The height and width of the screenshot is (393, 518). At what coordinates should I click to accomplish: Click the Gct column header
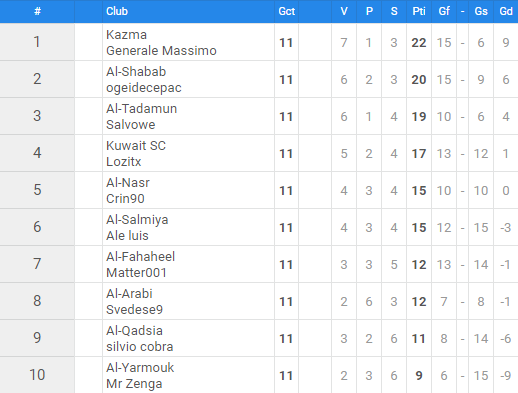pyautogui.click(x=287, y=11)
